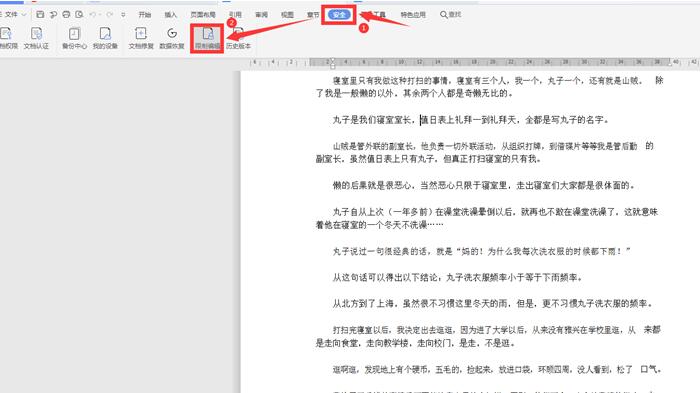Screen dimensions: 700x393
Task: Click the line 丸子说过一句很经典的话
Action: click(x=481, y=251)
